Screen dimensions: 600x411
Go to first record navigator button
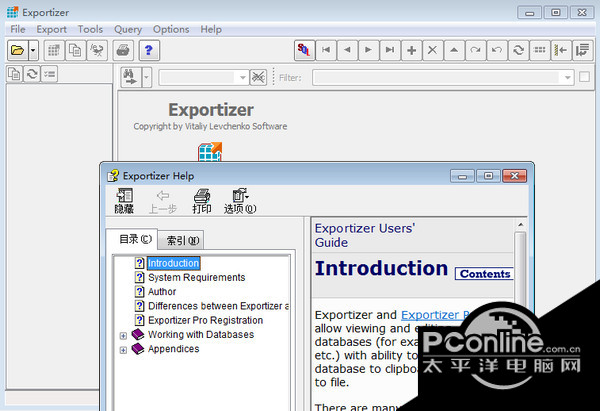point(326,50)
